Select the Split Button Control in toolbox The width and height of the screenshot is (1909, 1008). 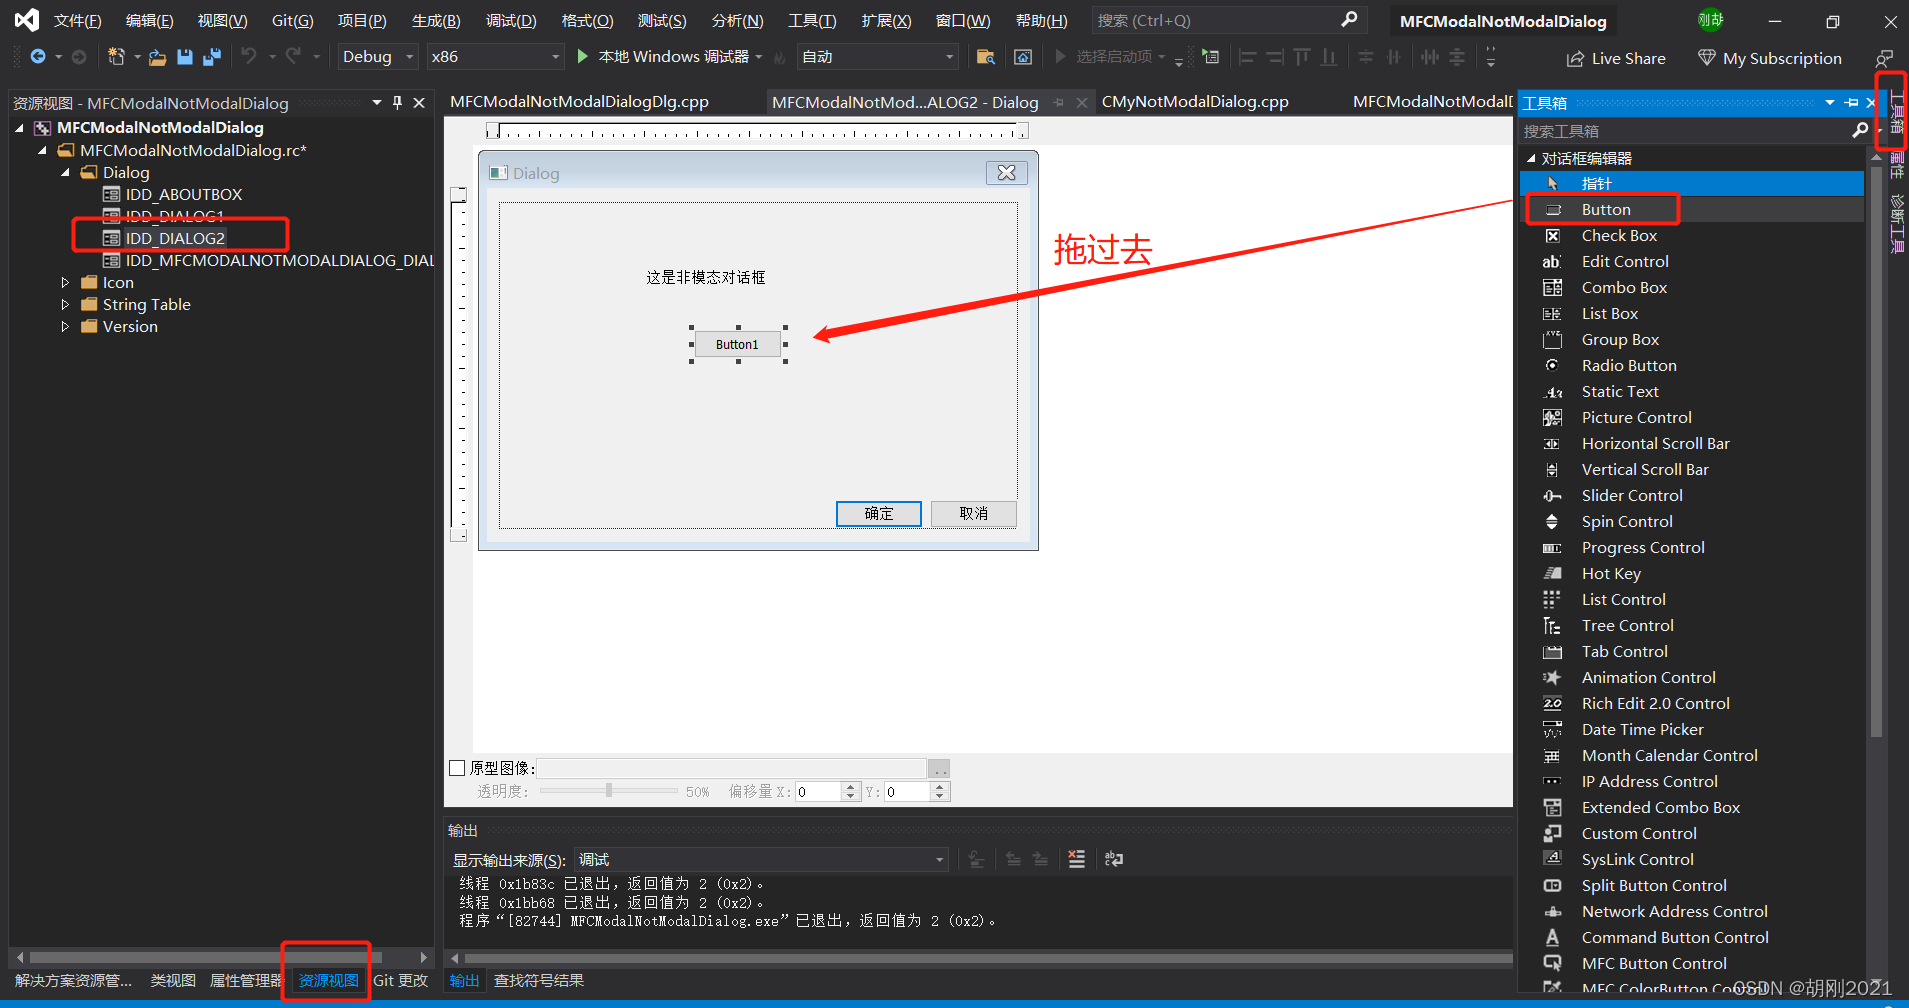click(1691, 885)
